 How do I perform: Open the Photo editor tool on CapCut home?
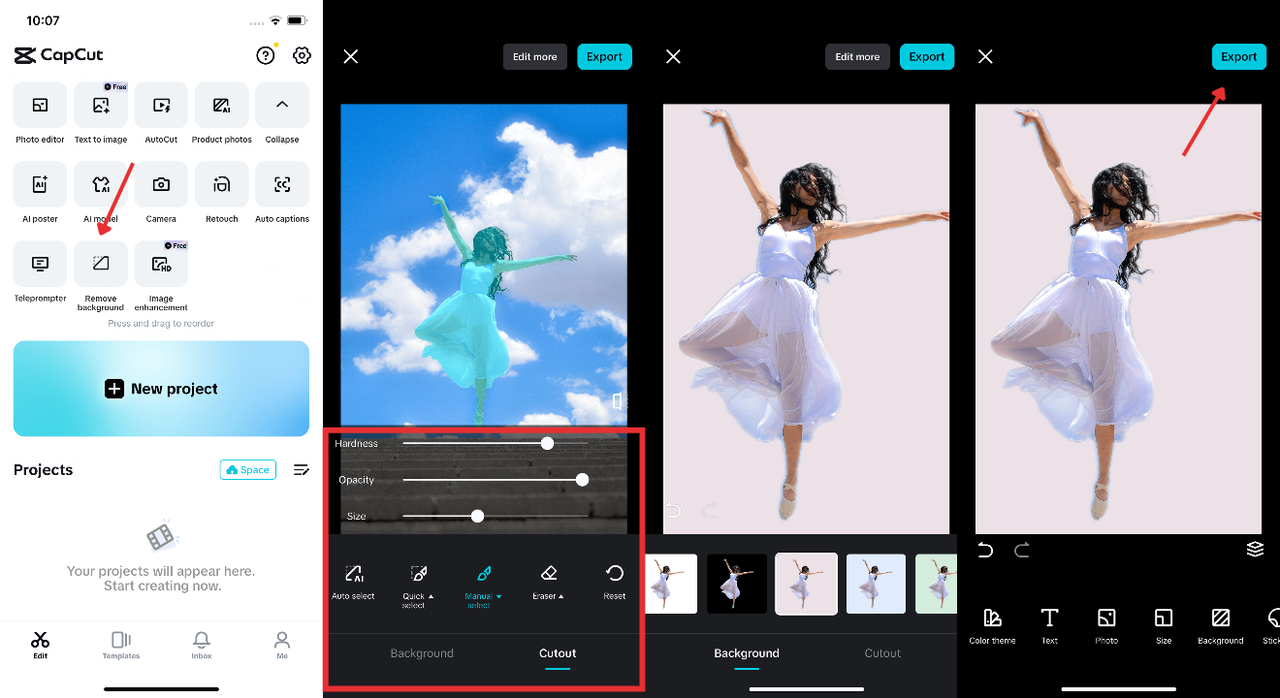(40, 106)
